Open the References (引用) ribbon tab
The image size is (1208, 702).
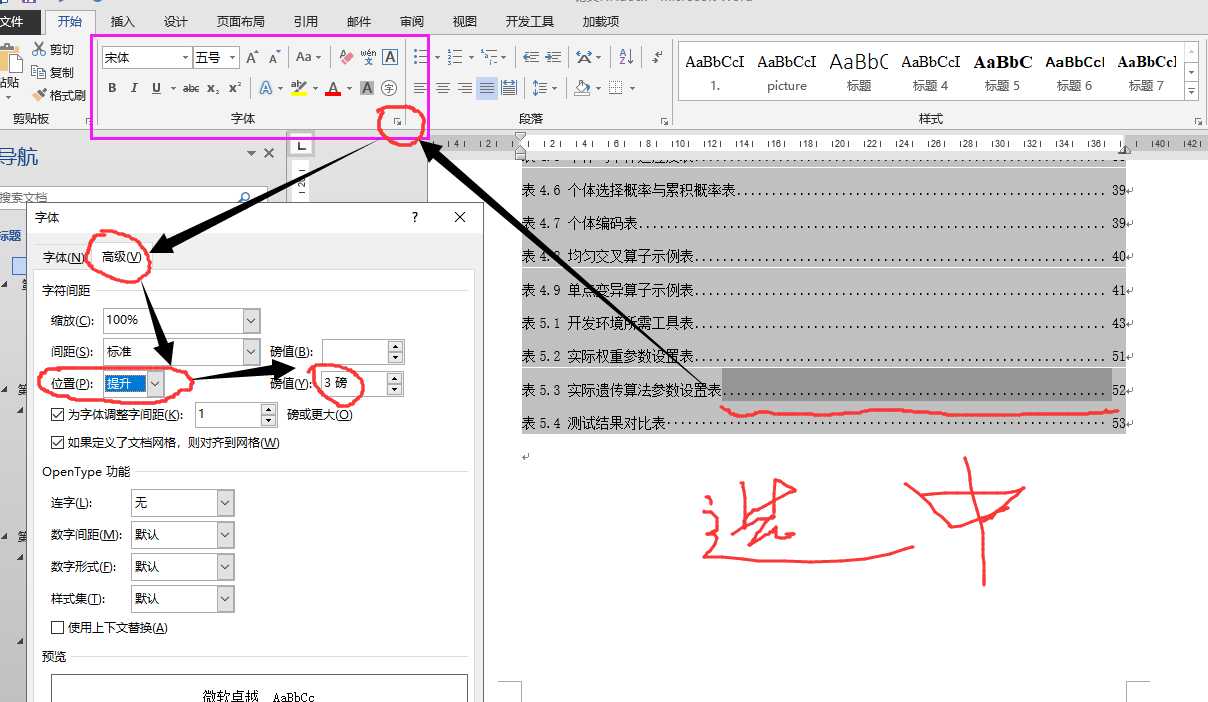click(306, 22)
